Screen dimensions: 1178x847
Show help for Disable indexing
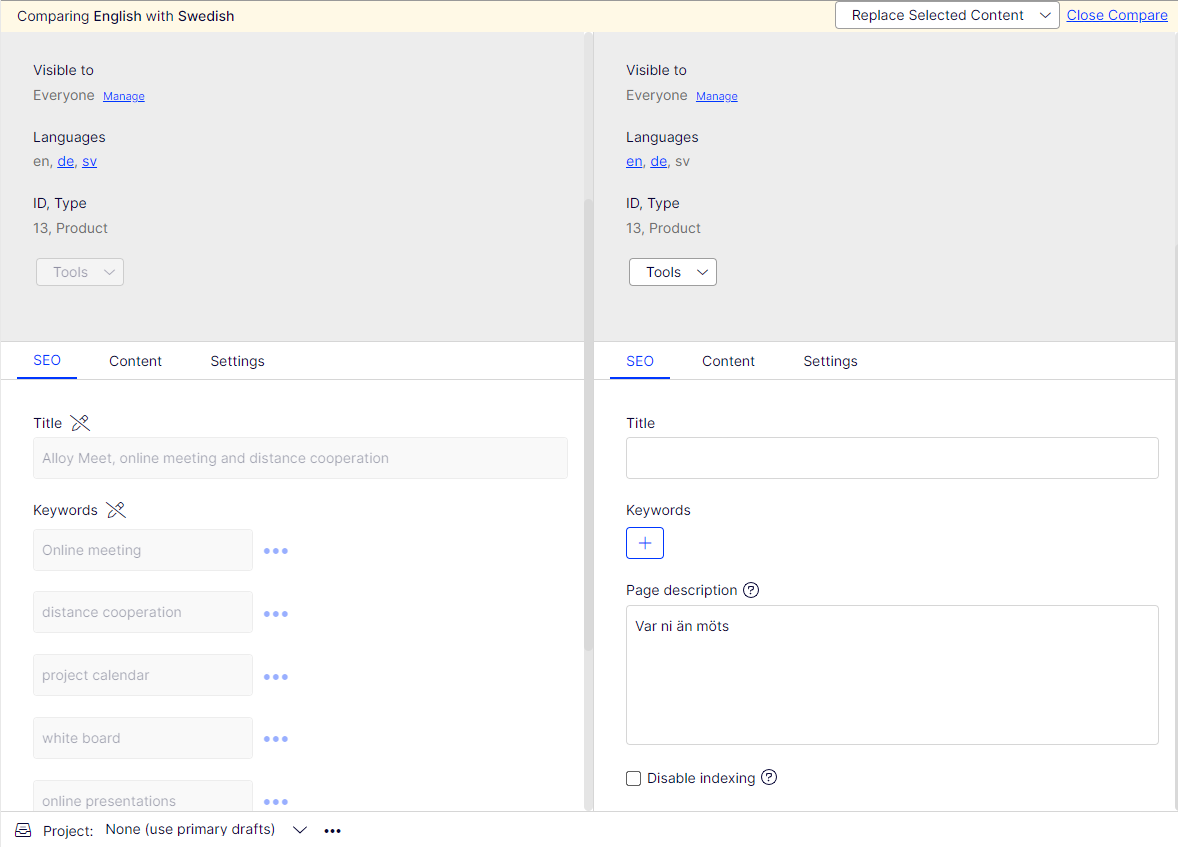point(769,777)
